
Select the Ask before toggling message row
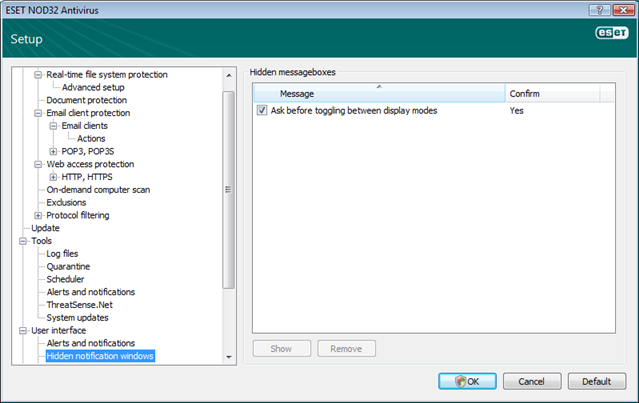tap(434, 110)
